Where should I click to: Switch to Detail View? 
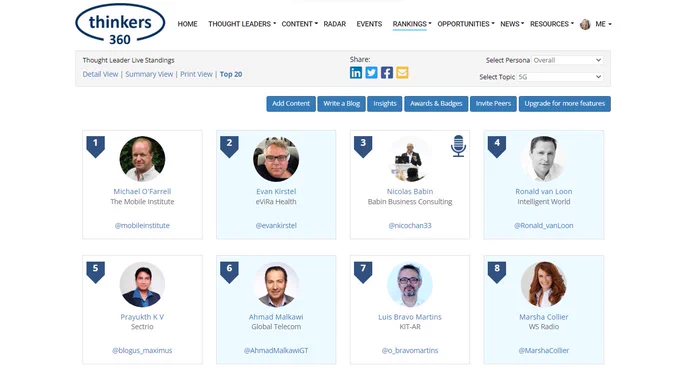pyautogui.click(x=100, y=74)
